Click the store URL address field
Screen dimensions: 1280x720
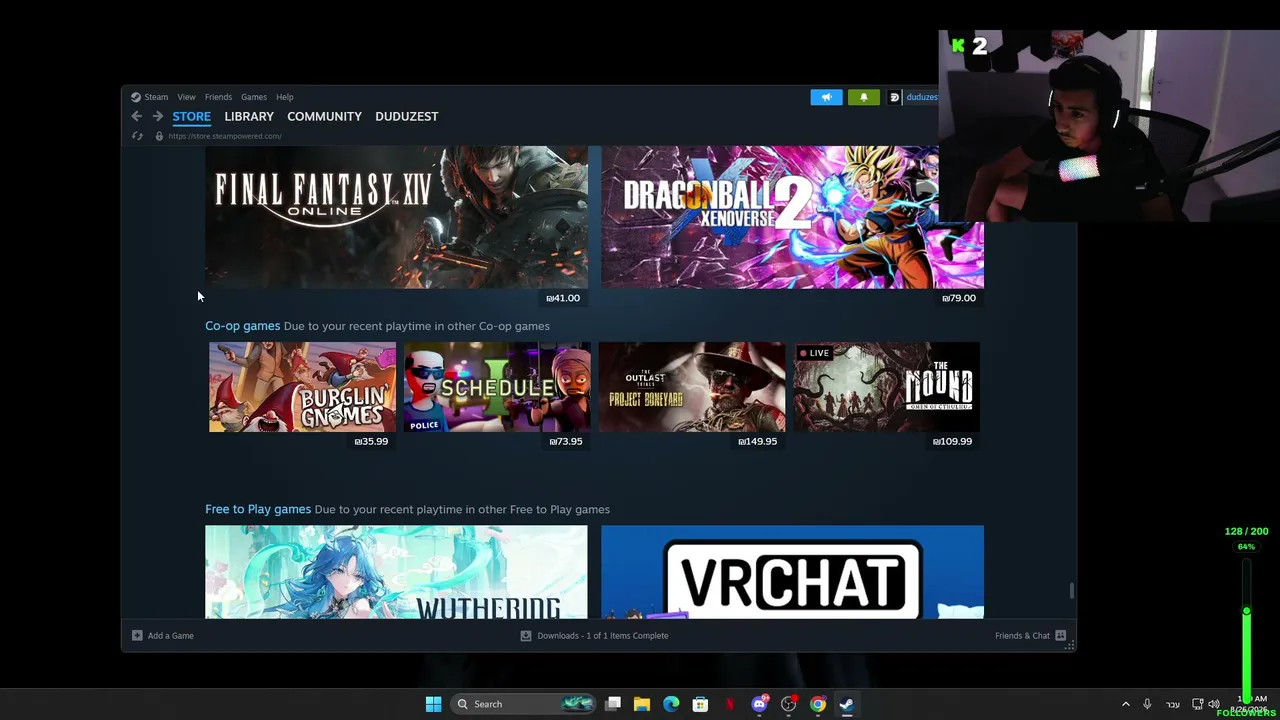click(225, 136)
